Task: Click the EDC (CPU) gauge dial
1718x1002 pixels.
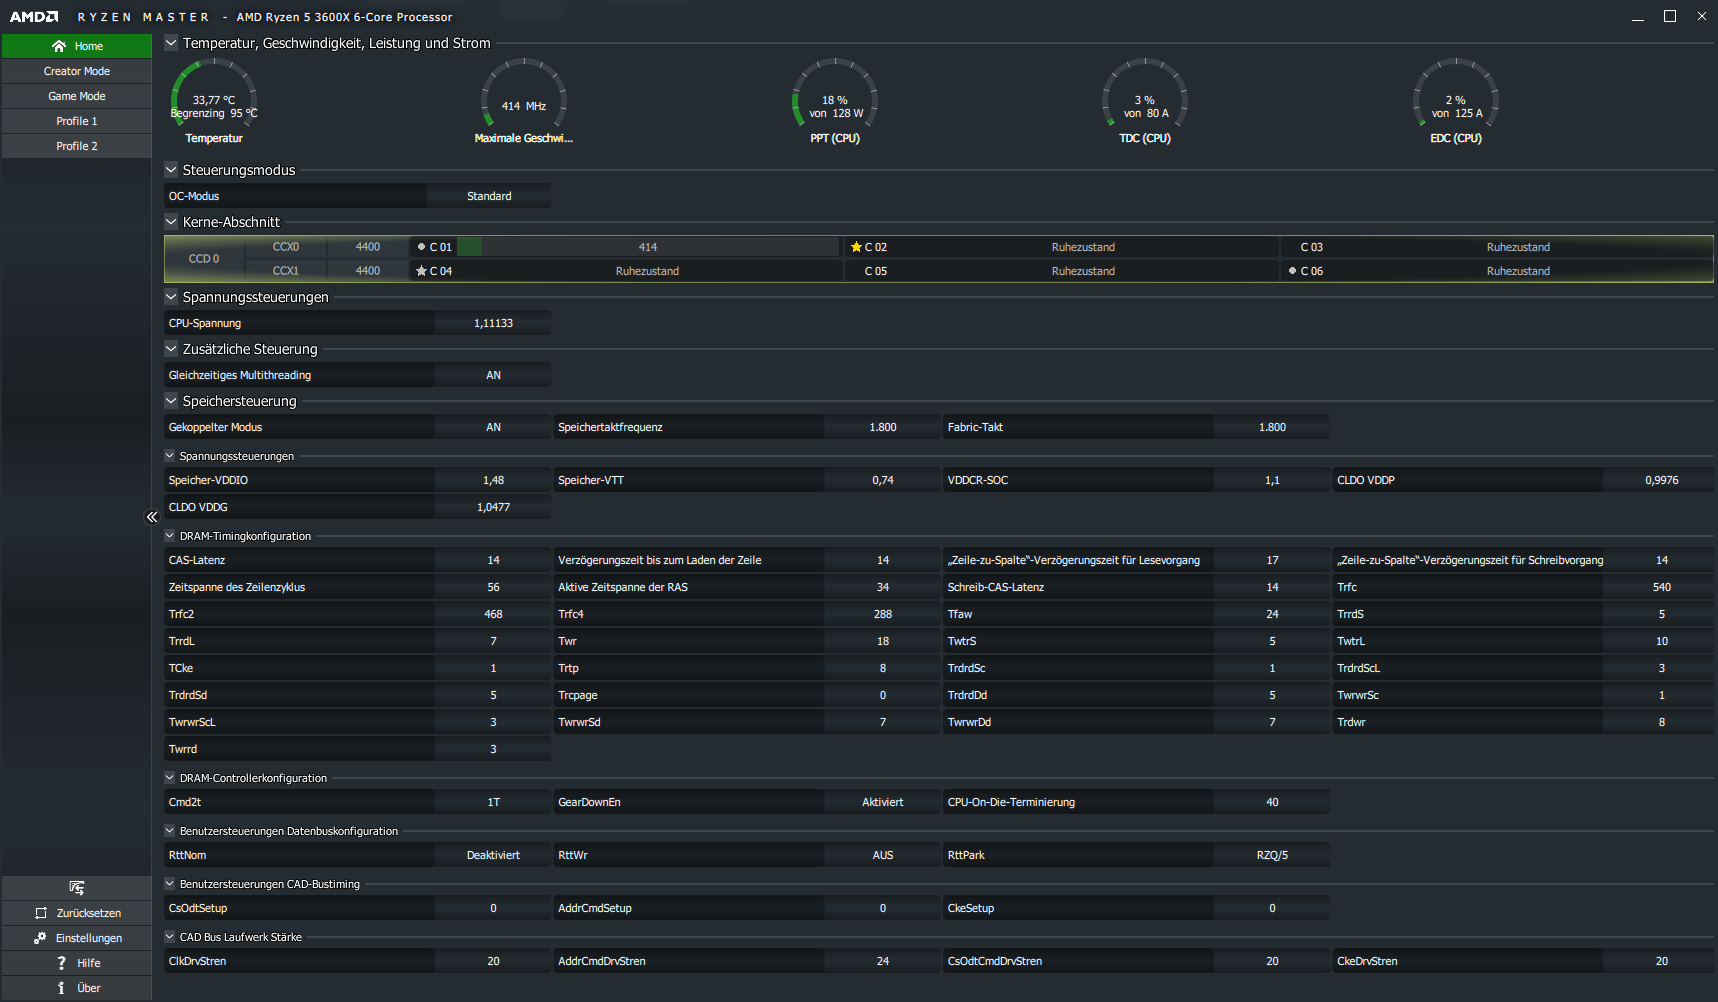Action: [1456, 93]
